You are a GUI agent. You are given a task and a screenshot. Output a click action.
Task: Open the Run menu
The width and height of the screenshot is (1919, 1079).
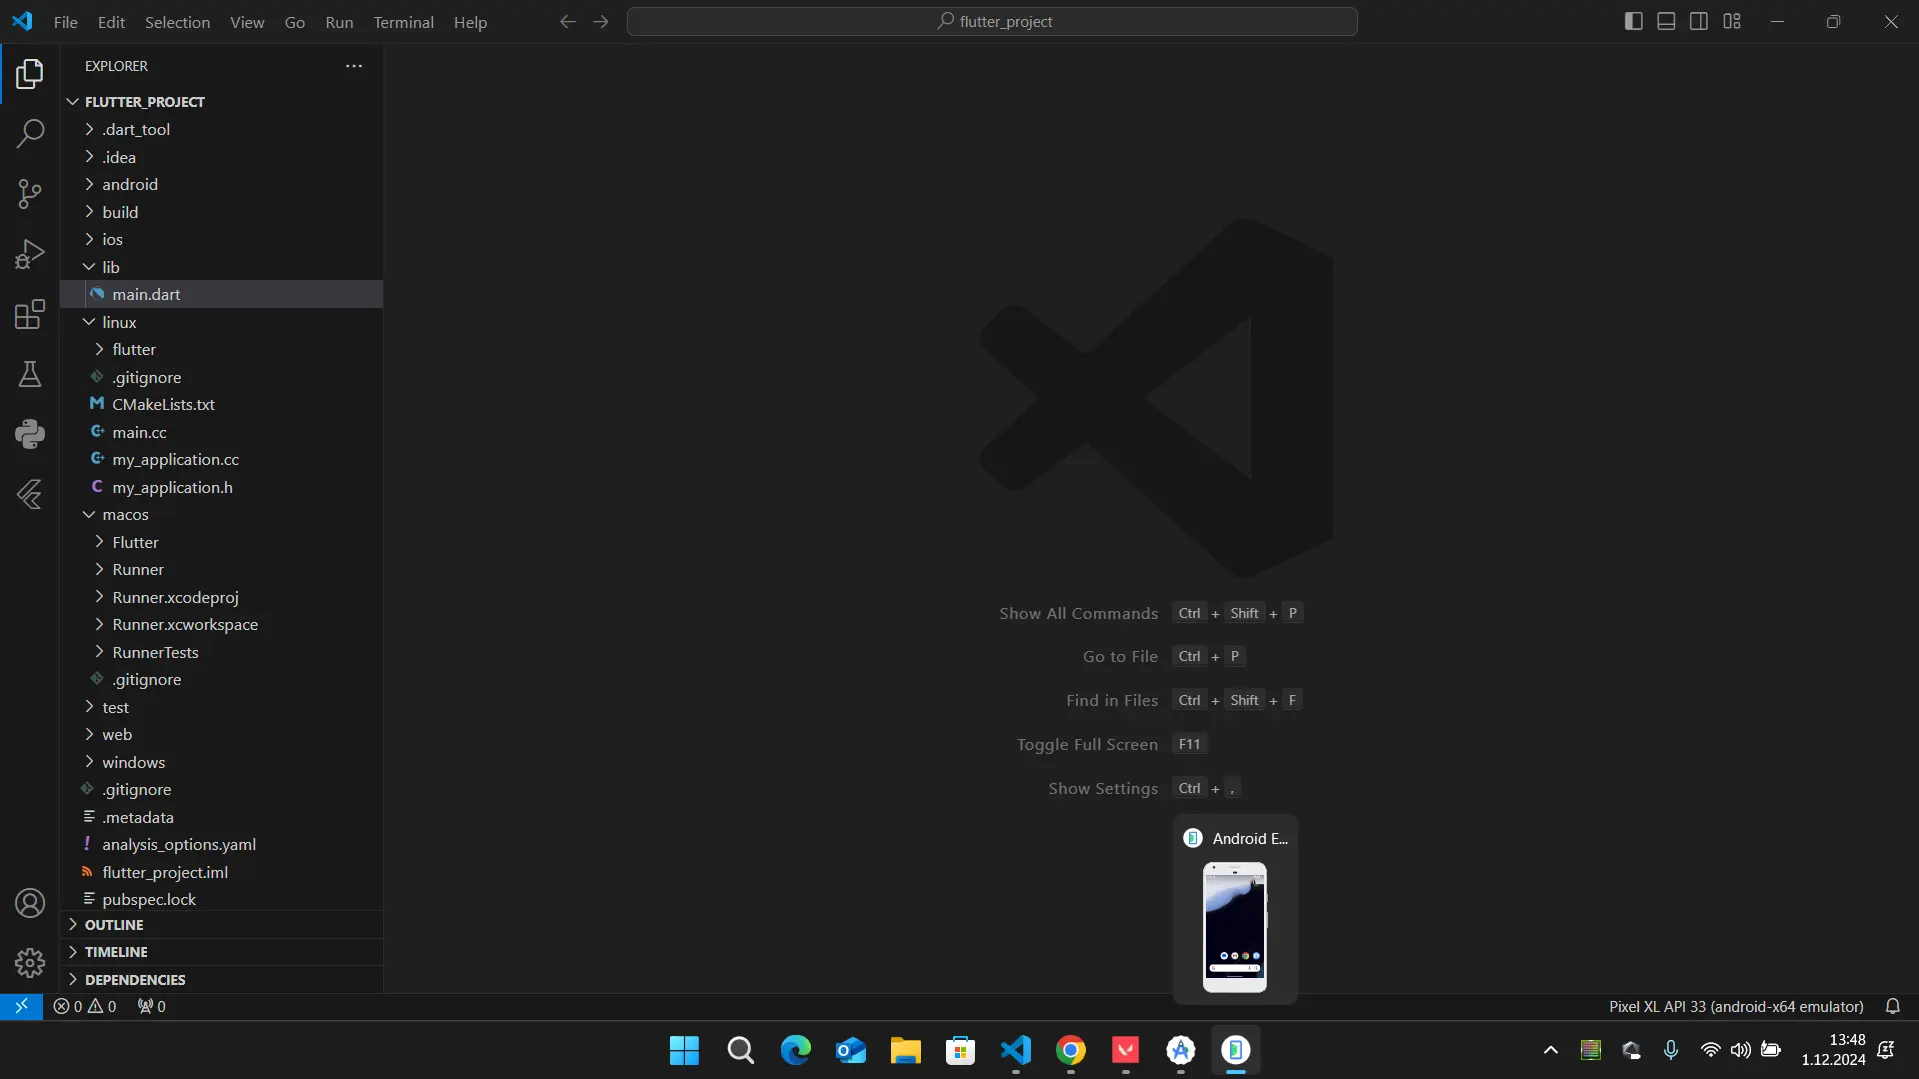click(339, 22)
